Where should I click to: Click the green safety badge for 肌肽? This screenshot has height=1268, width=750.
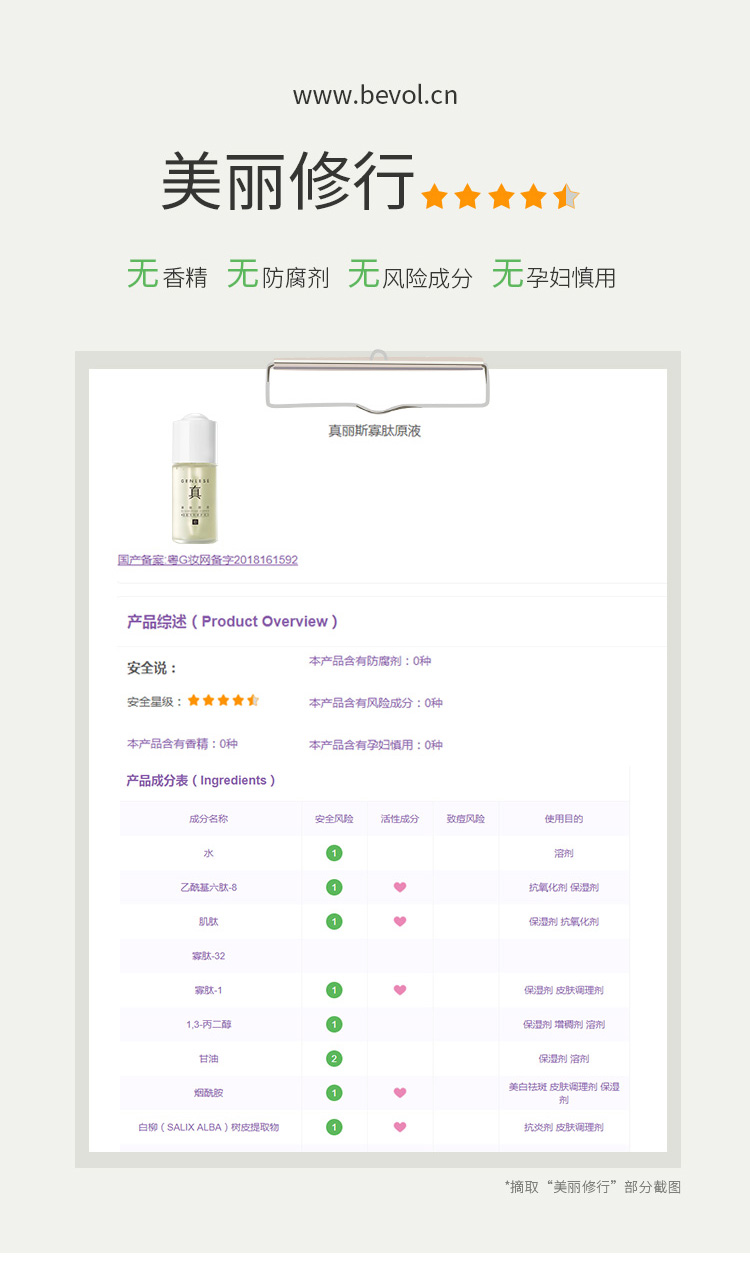334,921
